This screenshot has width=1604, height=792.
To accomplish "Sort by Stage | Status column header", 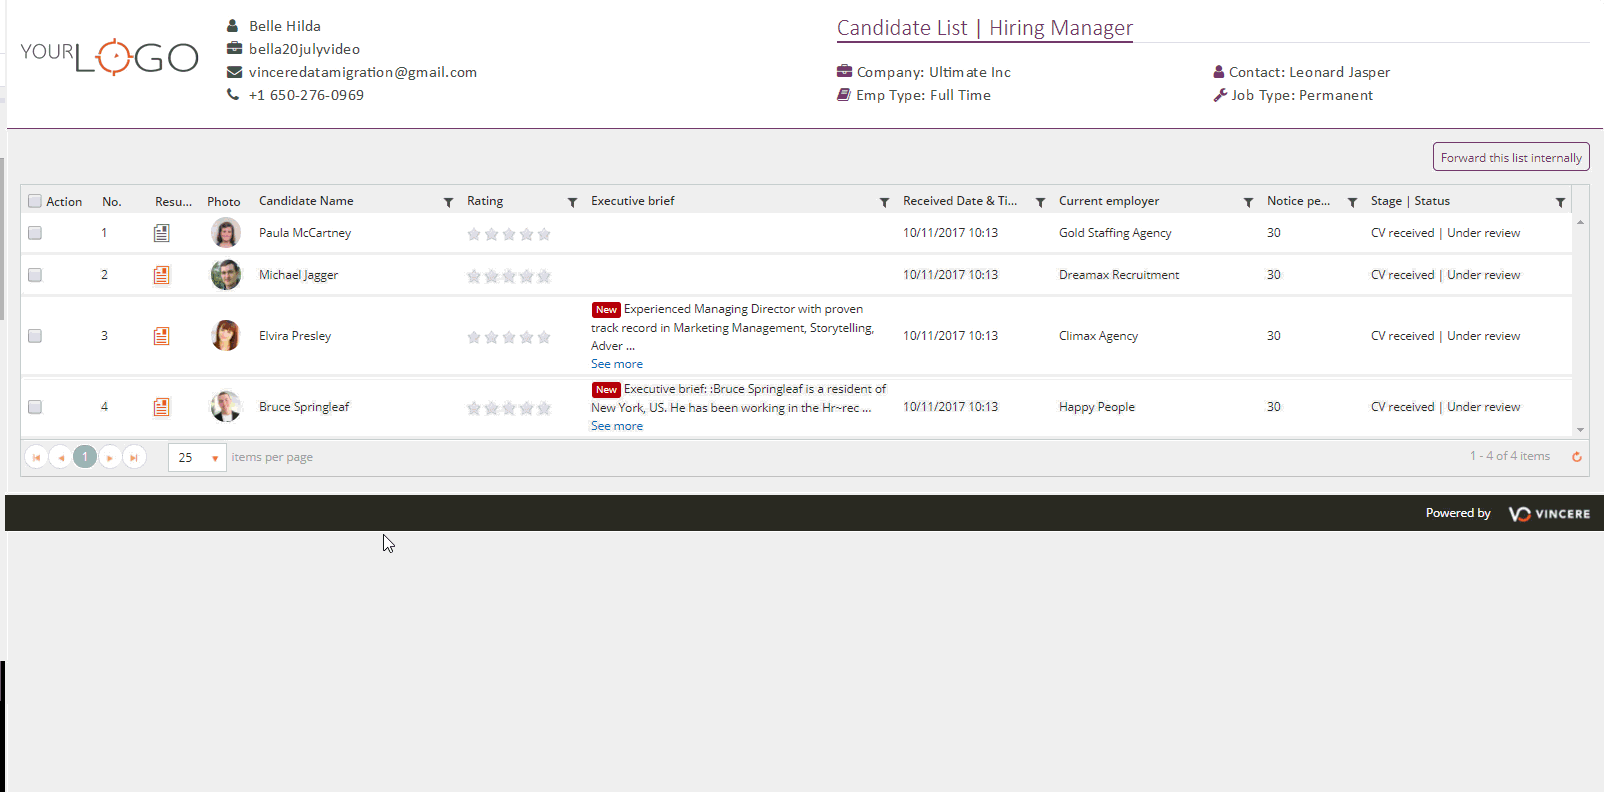I will click(1410, 201).
